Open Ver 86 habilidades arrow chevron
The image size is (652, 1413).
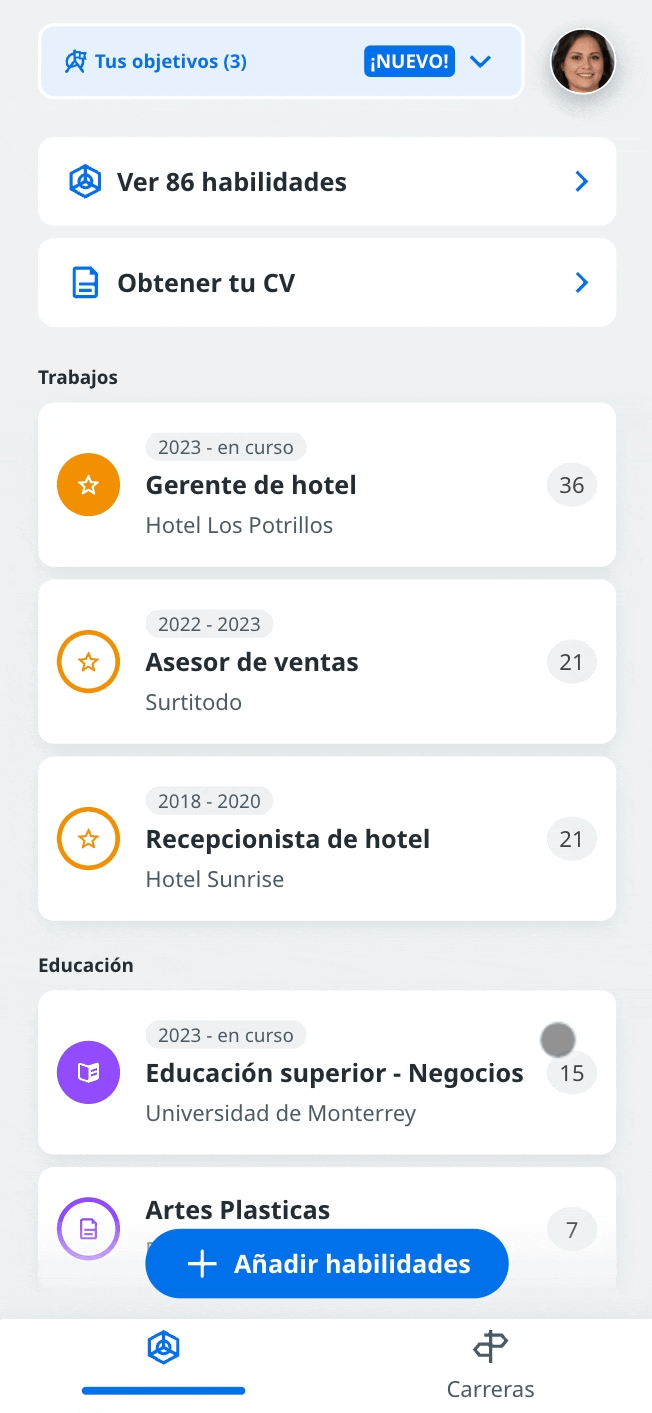[581, 182]
